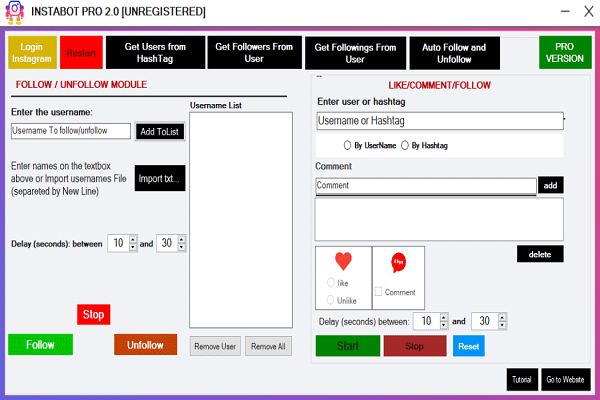Open Get Users from HashTag tab
The image size is (600, 400).
[x=155, y=52]
